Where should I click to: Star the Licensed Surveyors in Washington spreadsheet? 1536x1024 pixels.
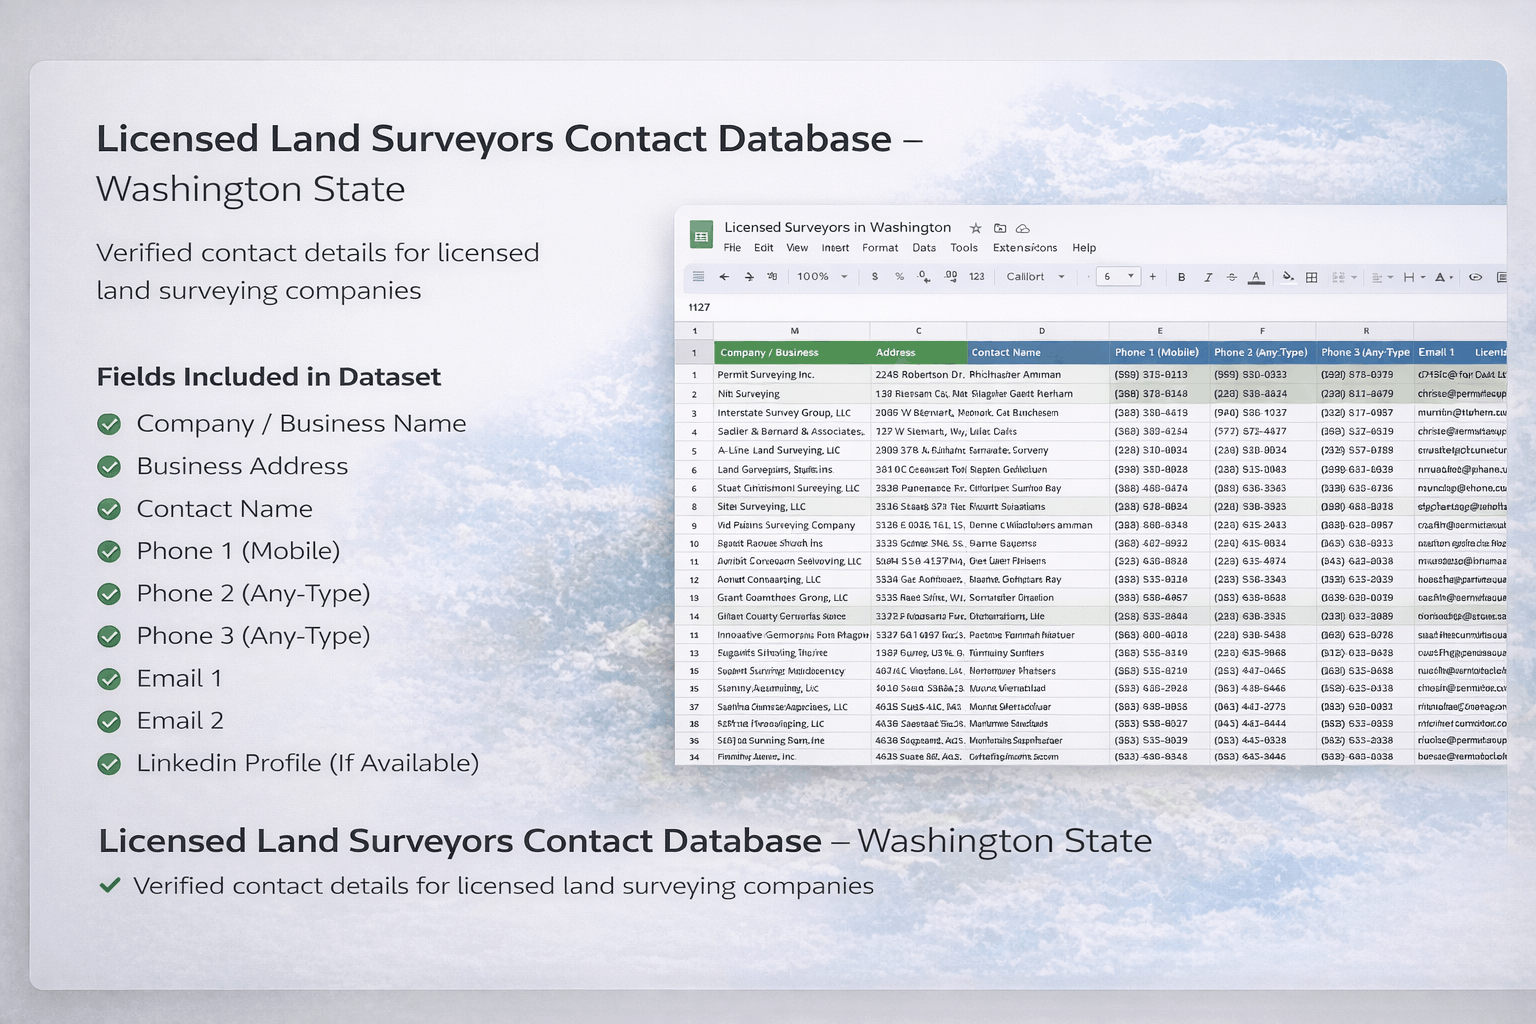[x=976, y=228]
